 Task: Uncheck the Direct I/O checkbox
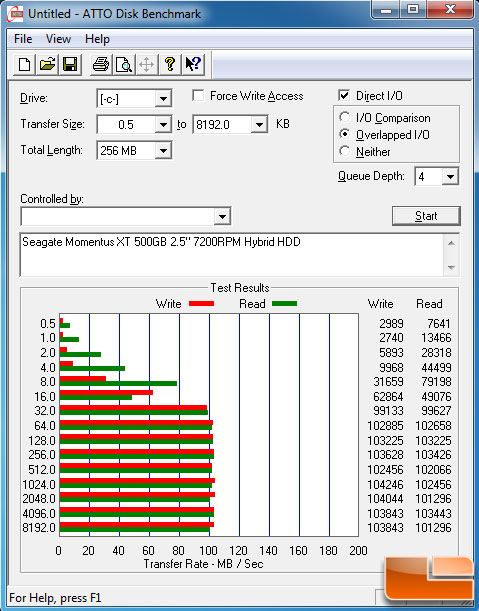344,95
